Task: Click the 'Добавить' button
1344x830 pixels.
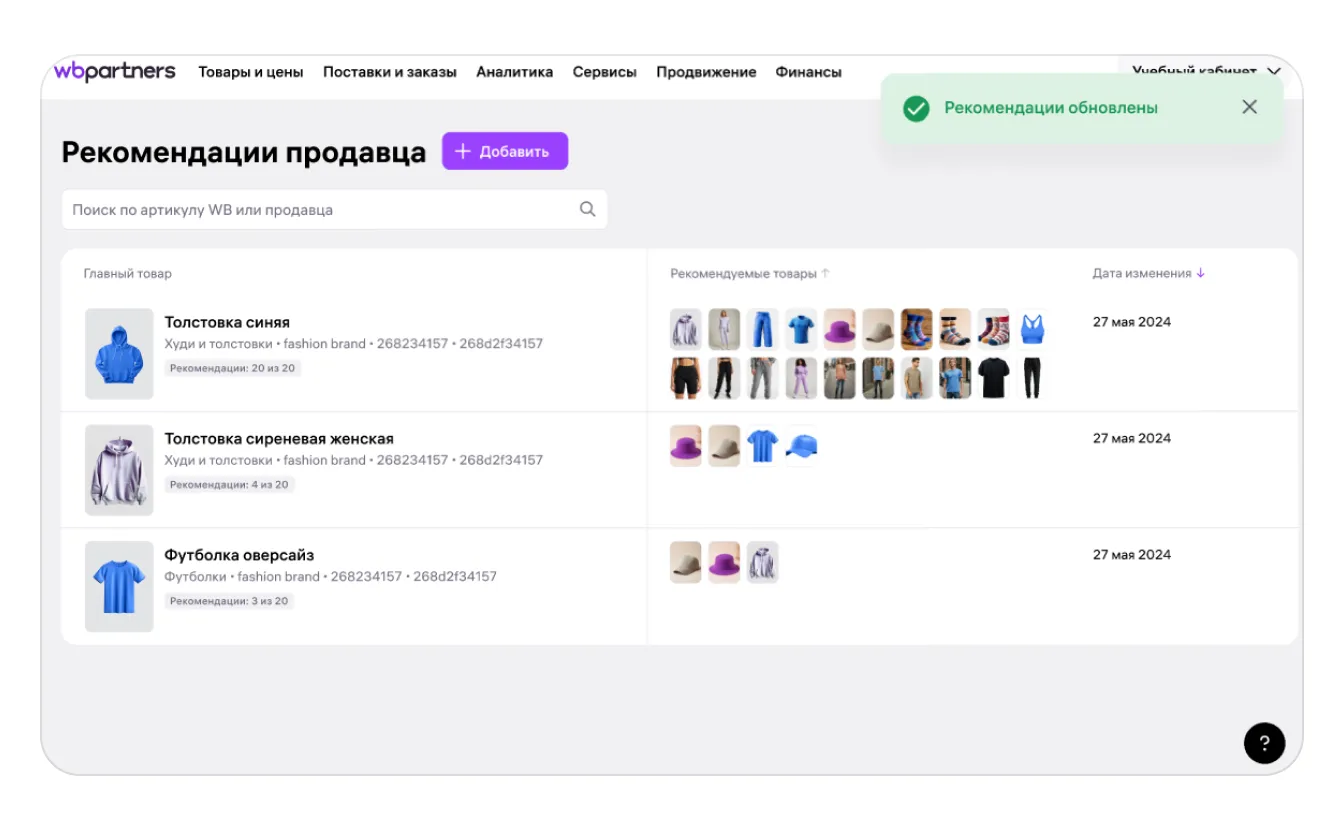Action: point(505,151)
